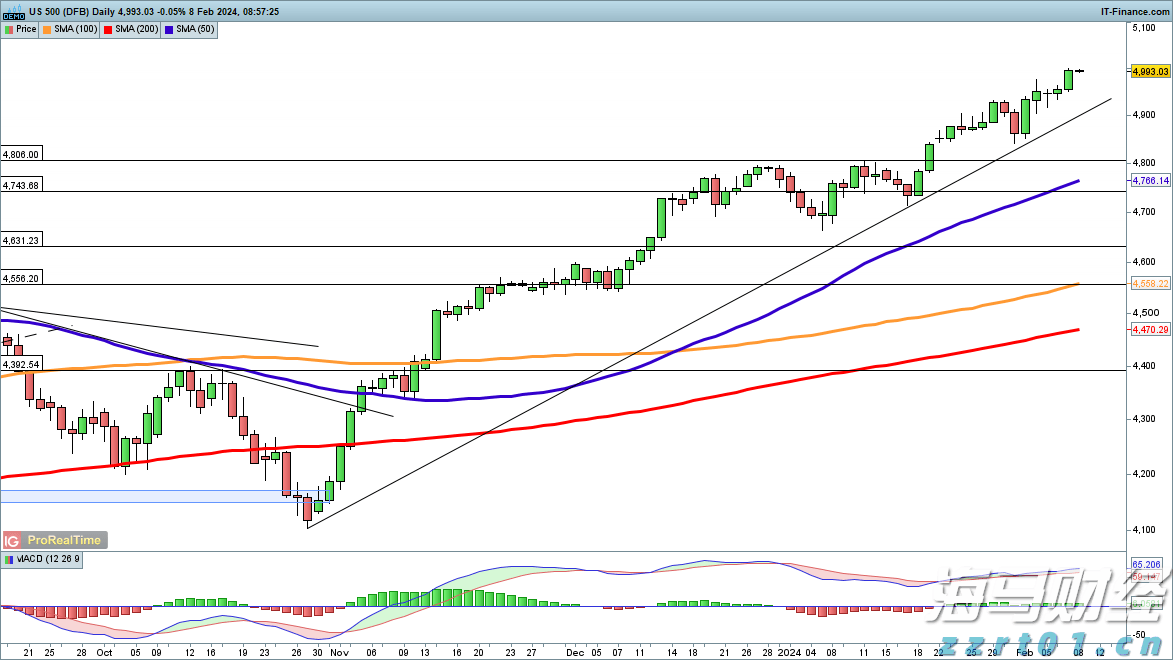Click the 4,556.20 horizontal level label
Screen dimensions: 1173x660
(21, 278)
